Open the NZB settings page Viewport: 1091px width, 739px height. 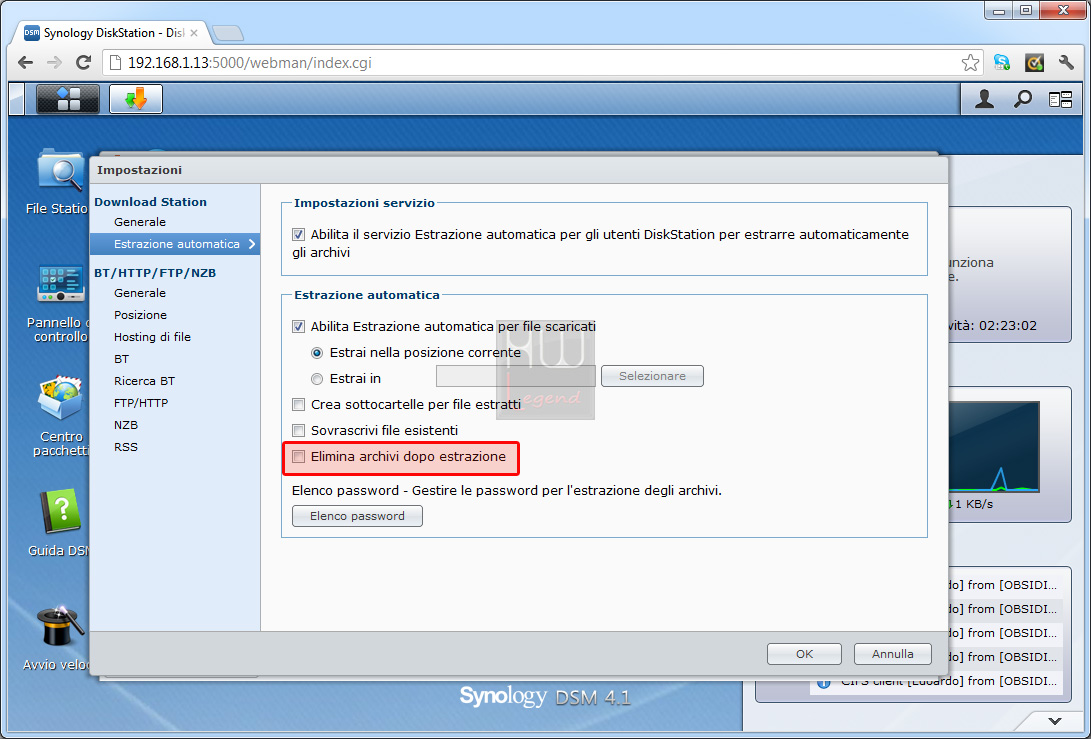(x=126, y=425)
